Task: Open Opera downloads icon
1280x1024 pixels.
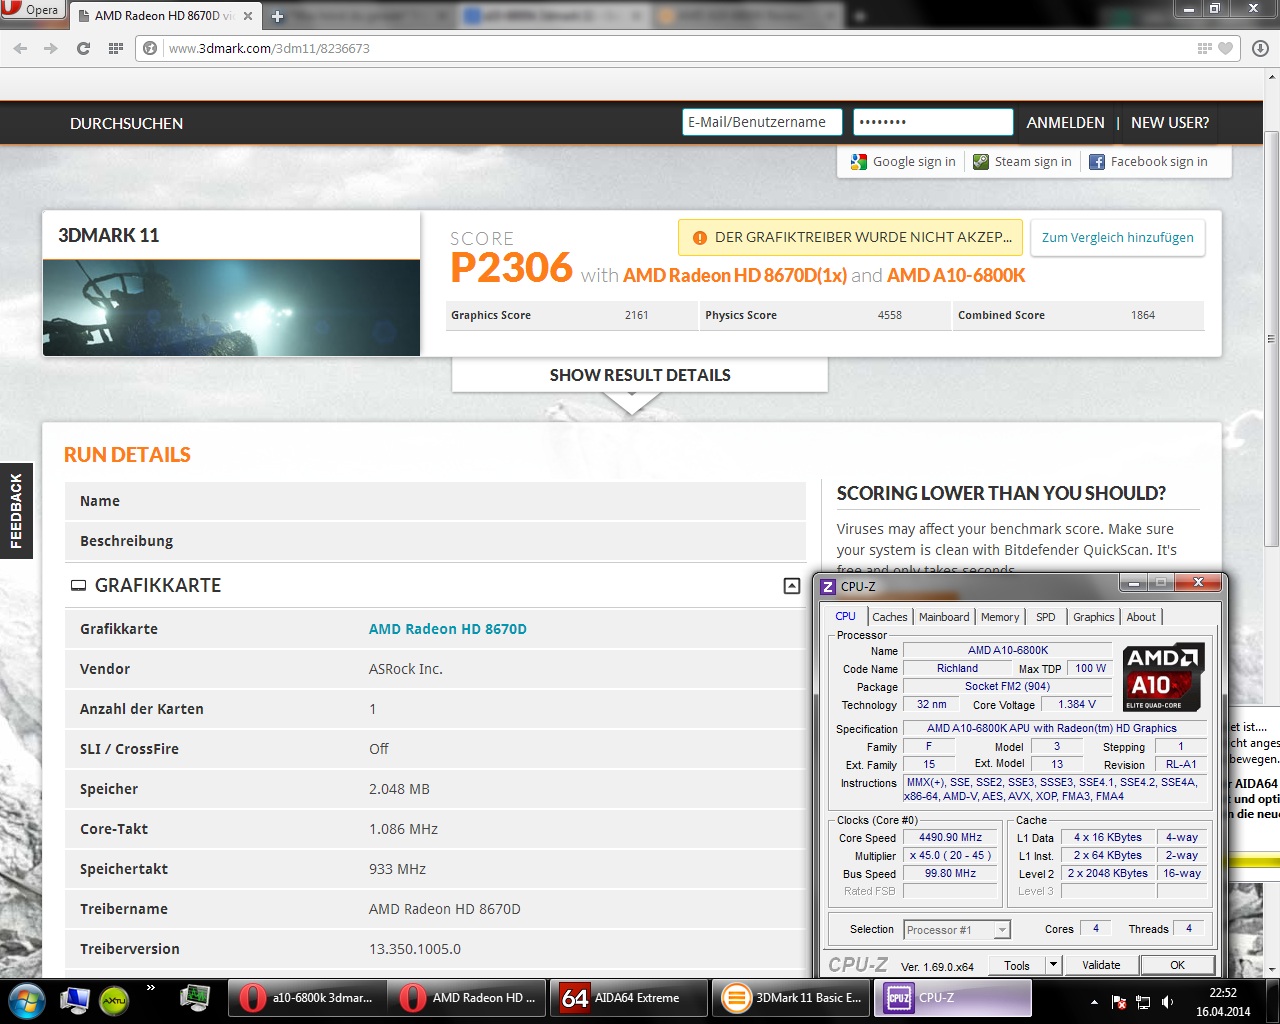Action: [x=1260, y=48]
